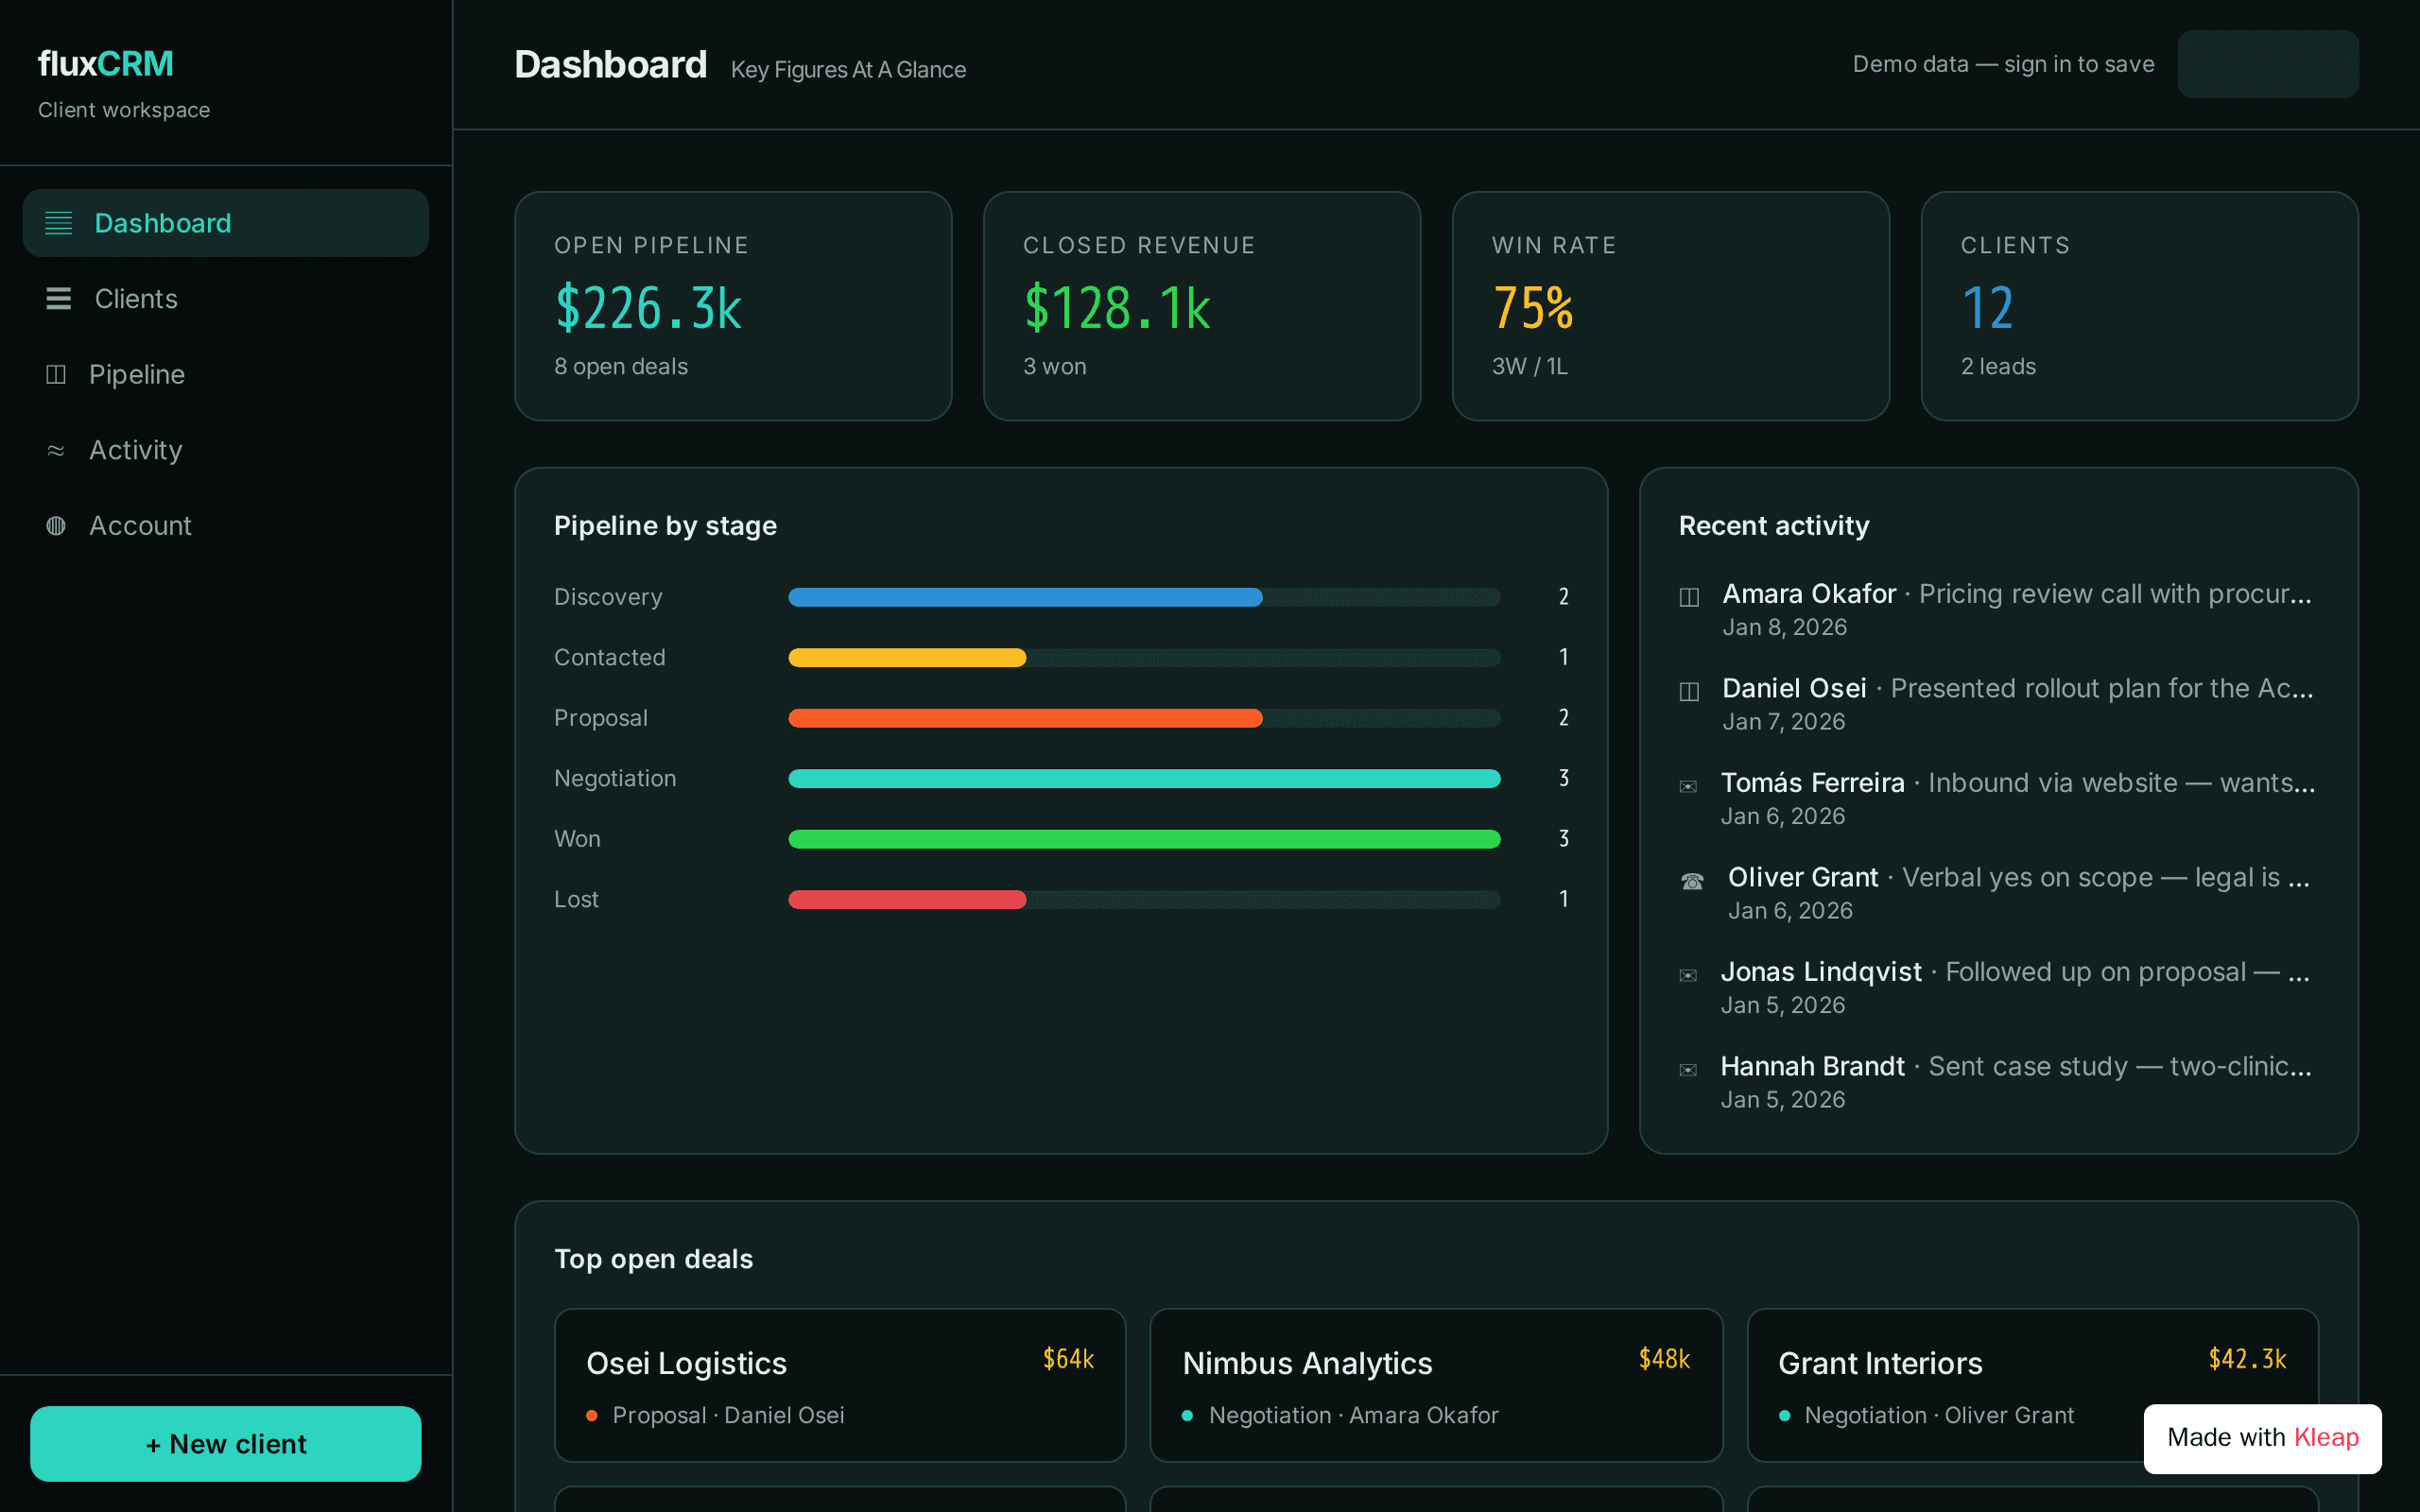Select the "75%" win rate figure
Image resolution: width=2420 pixels, height=1512 pixels.
tap(1533, 307)
